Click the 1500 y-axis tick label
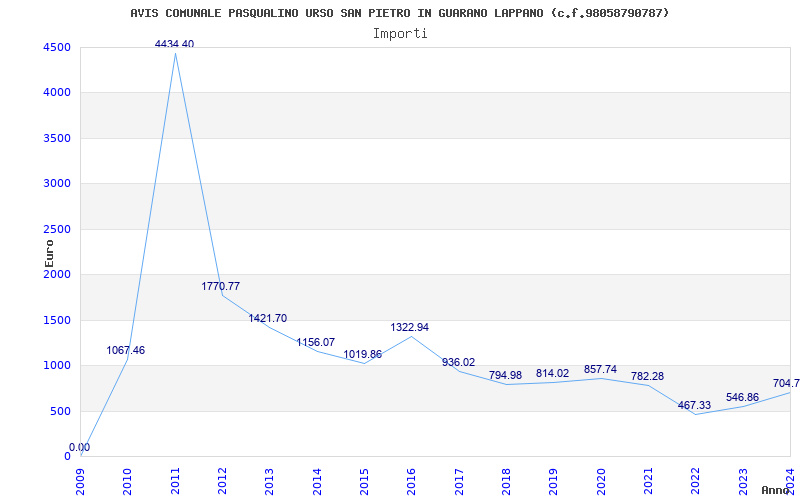 [x=56, y=320]
